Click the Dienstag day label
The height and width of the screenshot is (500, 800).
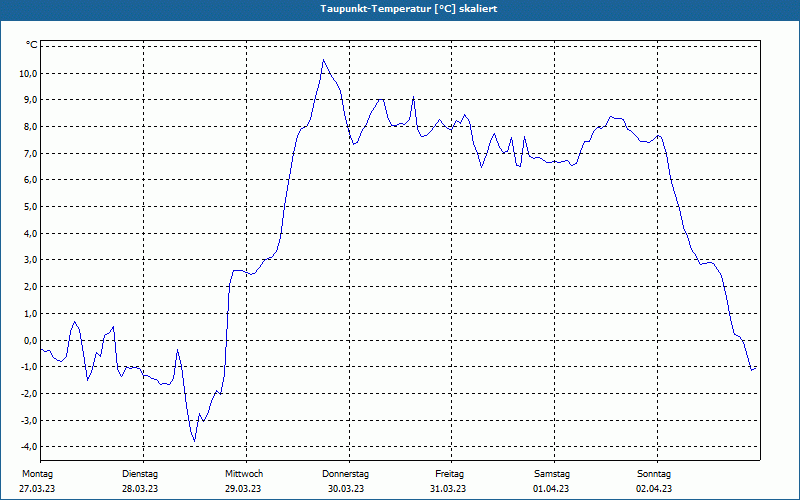140,474
